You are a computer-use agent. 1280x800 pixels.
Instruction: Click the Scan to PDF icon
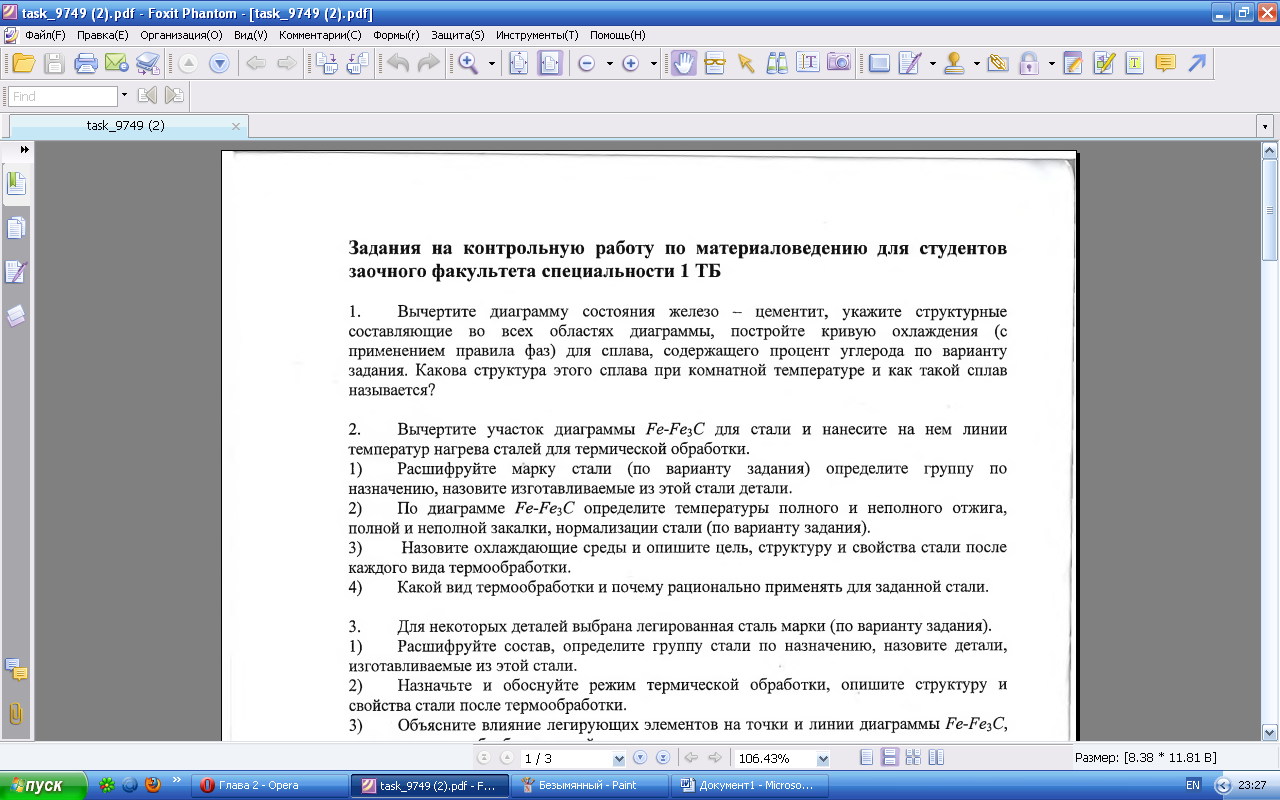click(x=148, y=63)
